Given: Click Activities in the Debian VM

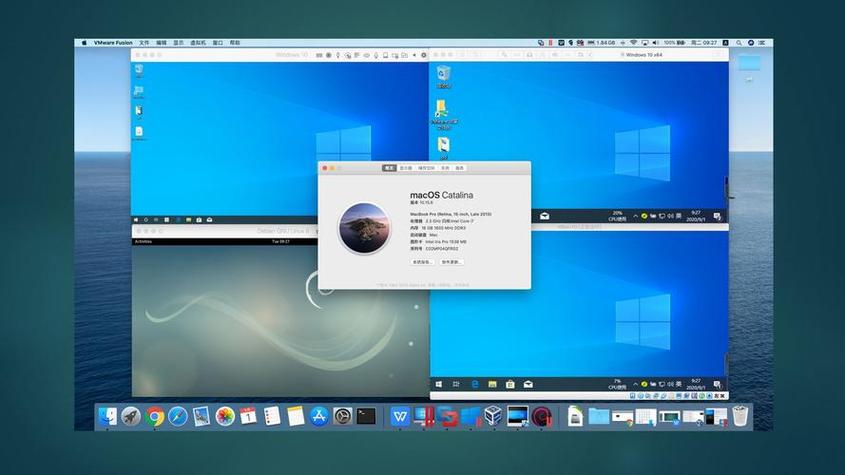Looking at the screenshot, I should (143, 242).
